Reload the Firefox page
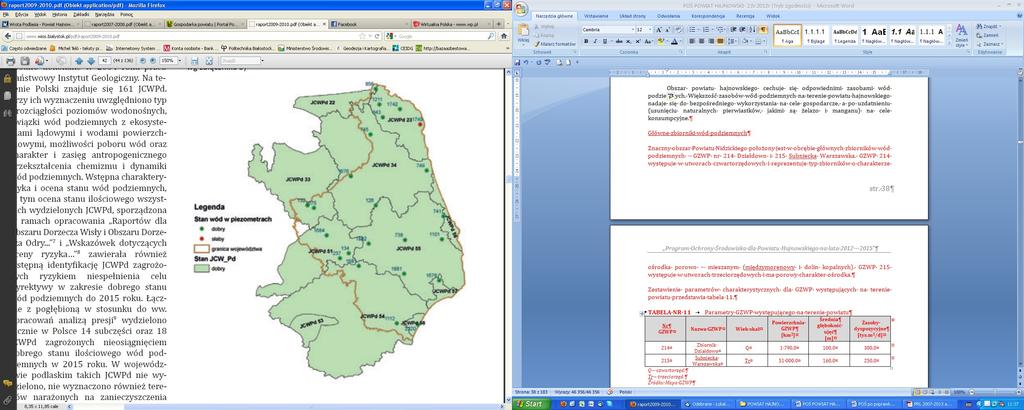The image size is (1024, 410). (377, 36)
